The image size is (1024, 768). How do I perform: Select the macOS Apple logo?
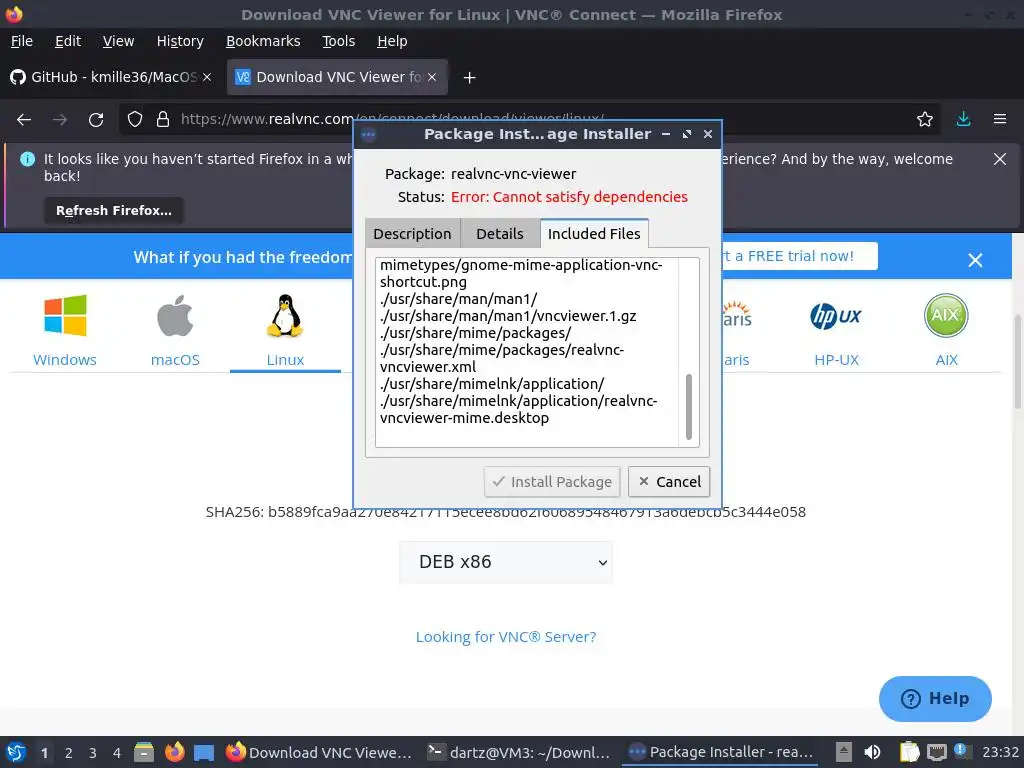[175, 315]
